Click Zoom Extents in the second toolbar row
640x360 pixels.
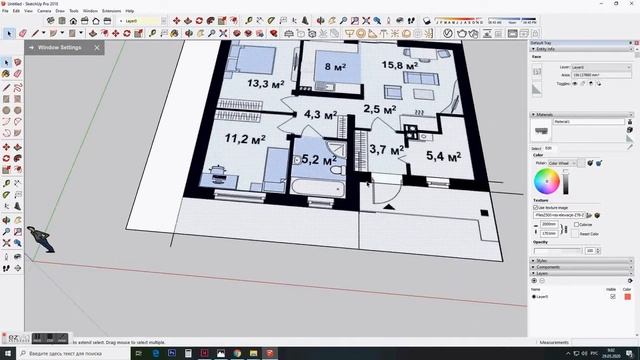coord(223,33)
